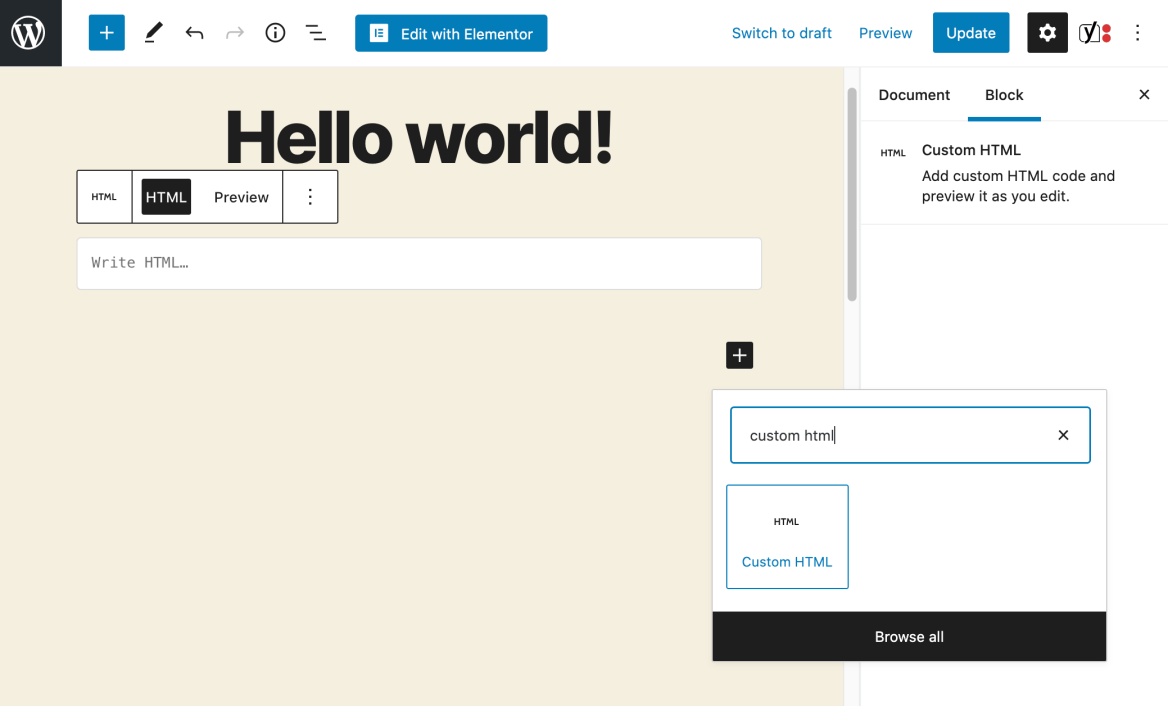The height and width of the screenshot is (706, 1168).
Task: Open the block list view outline
Action: point(316,33)
